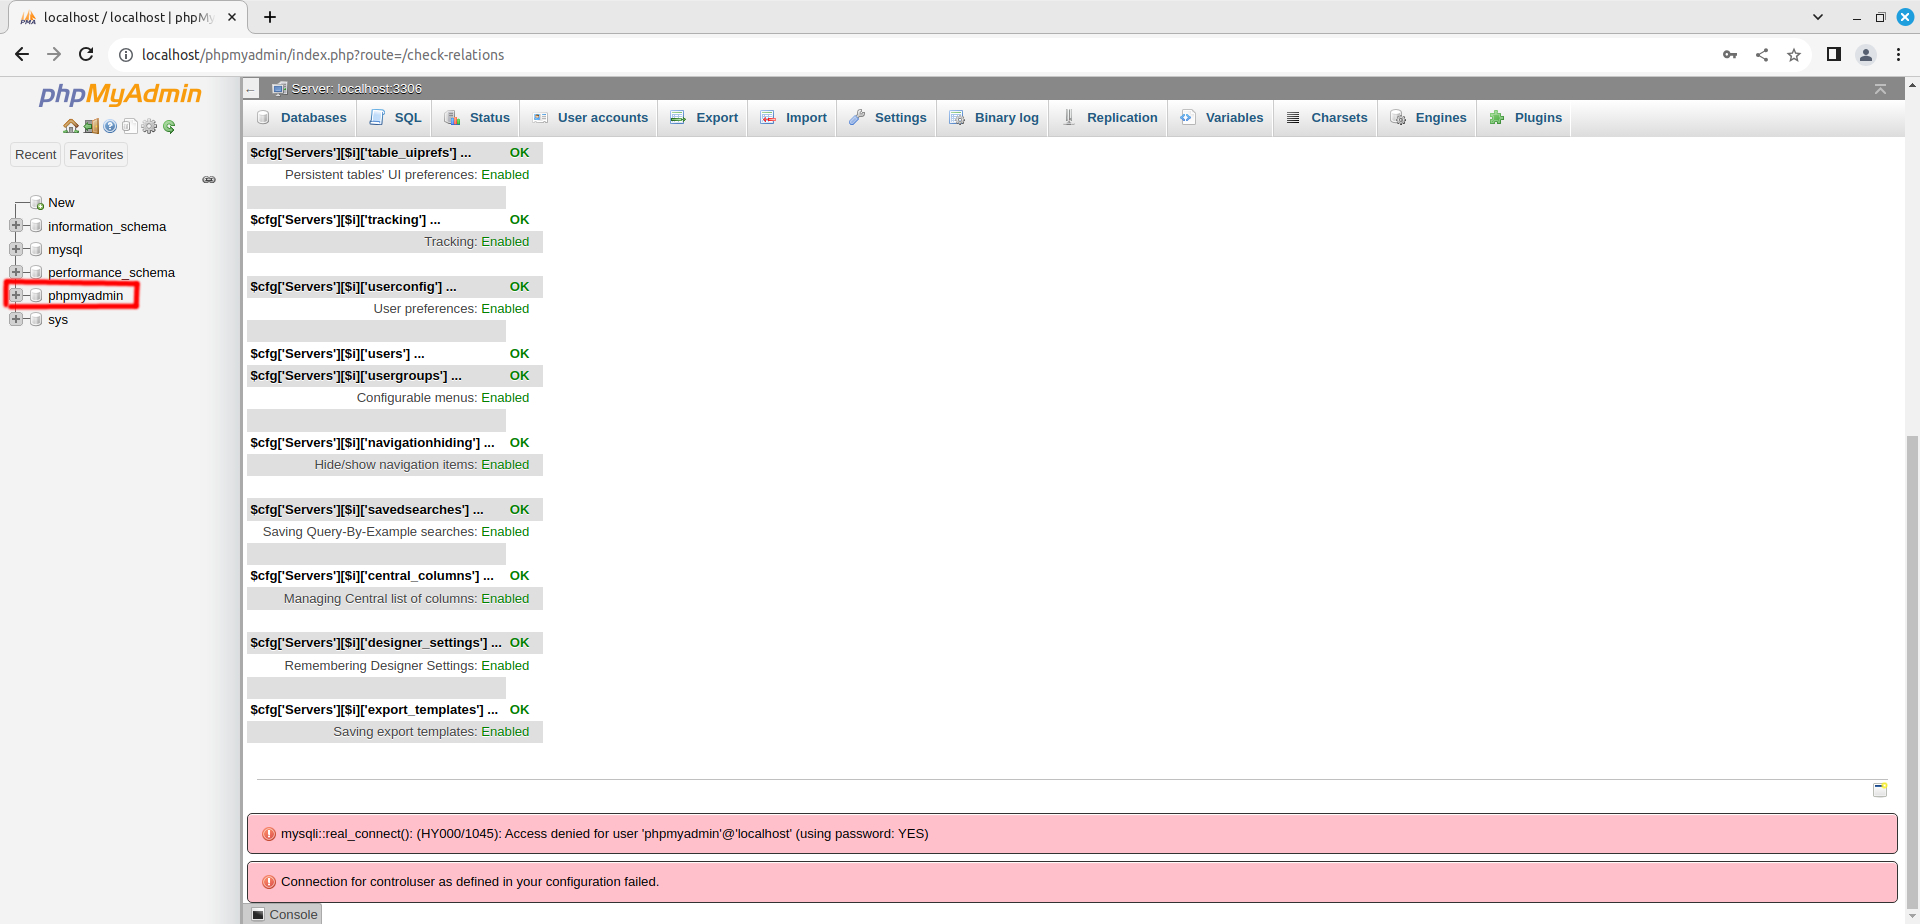The height and width of the screenshot is (924, 1920).
Task: Select the phpmyadmin database name
Action: tap(86, 295)
